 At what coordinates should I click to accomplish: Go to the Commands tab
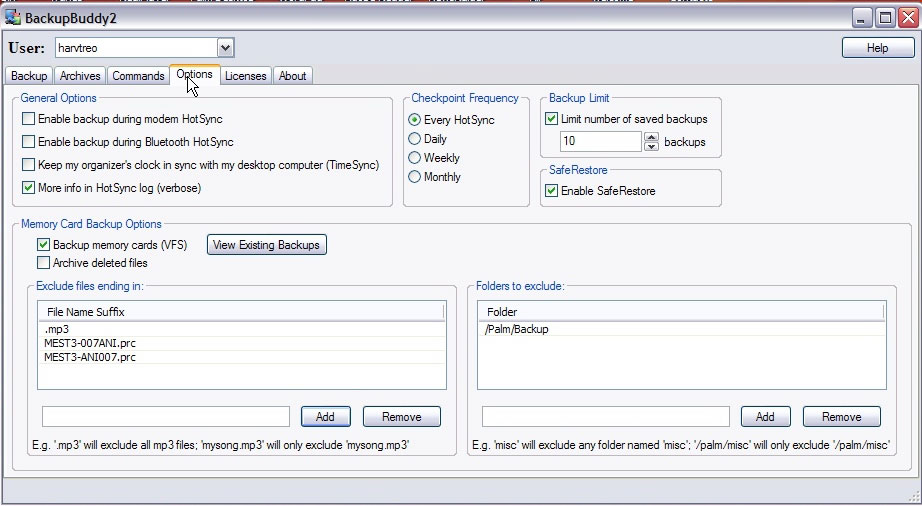pyautogui.click(x=138, y=76)
